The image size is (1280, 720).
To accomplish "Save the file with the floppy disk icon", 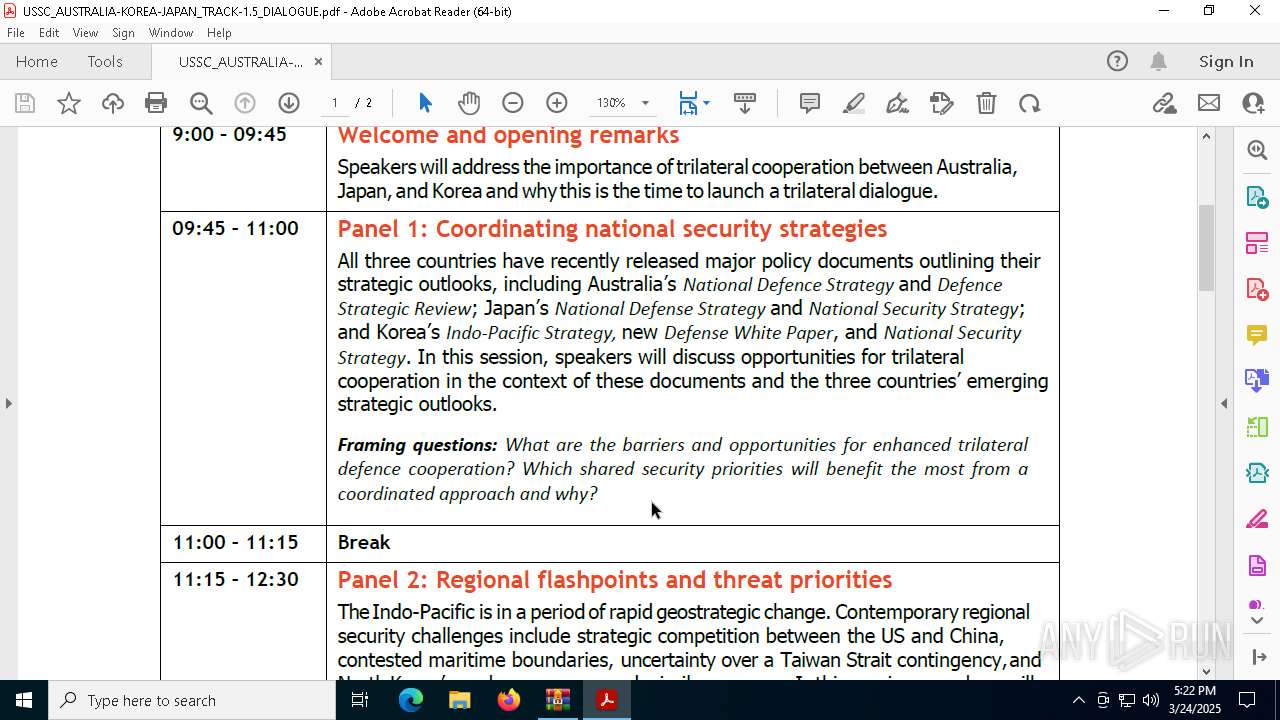I will click(25, 103).
